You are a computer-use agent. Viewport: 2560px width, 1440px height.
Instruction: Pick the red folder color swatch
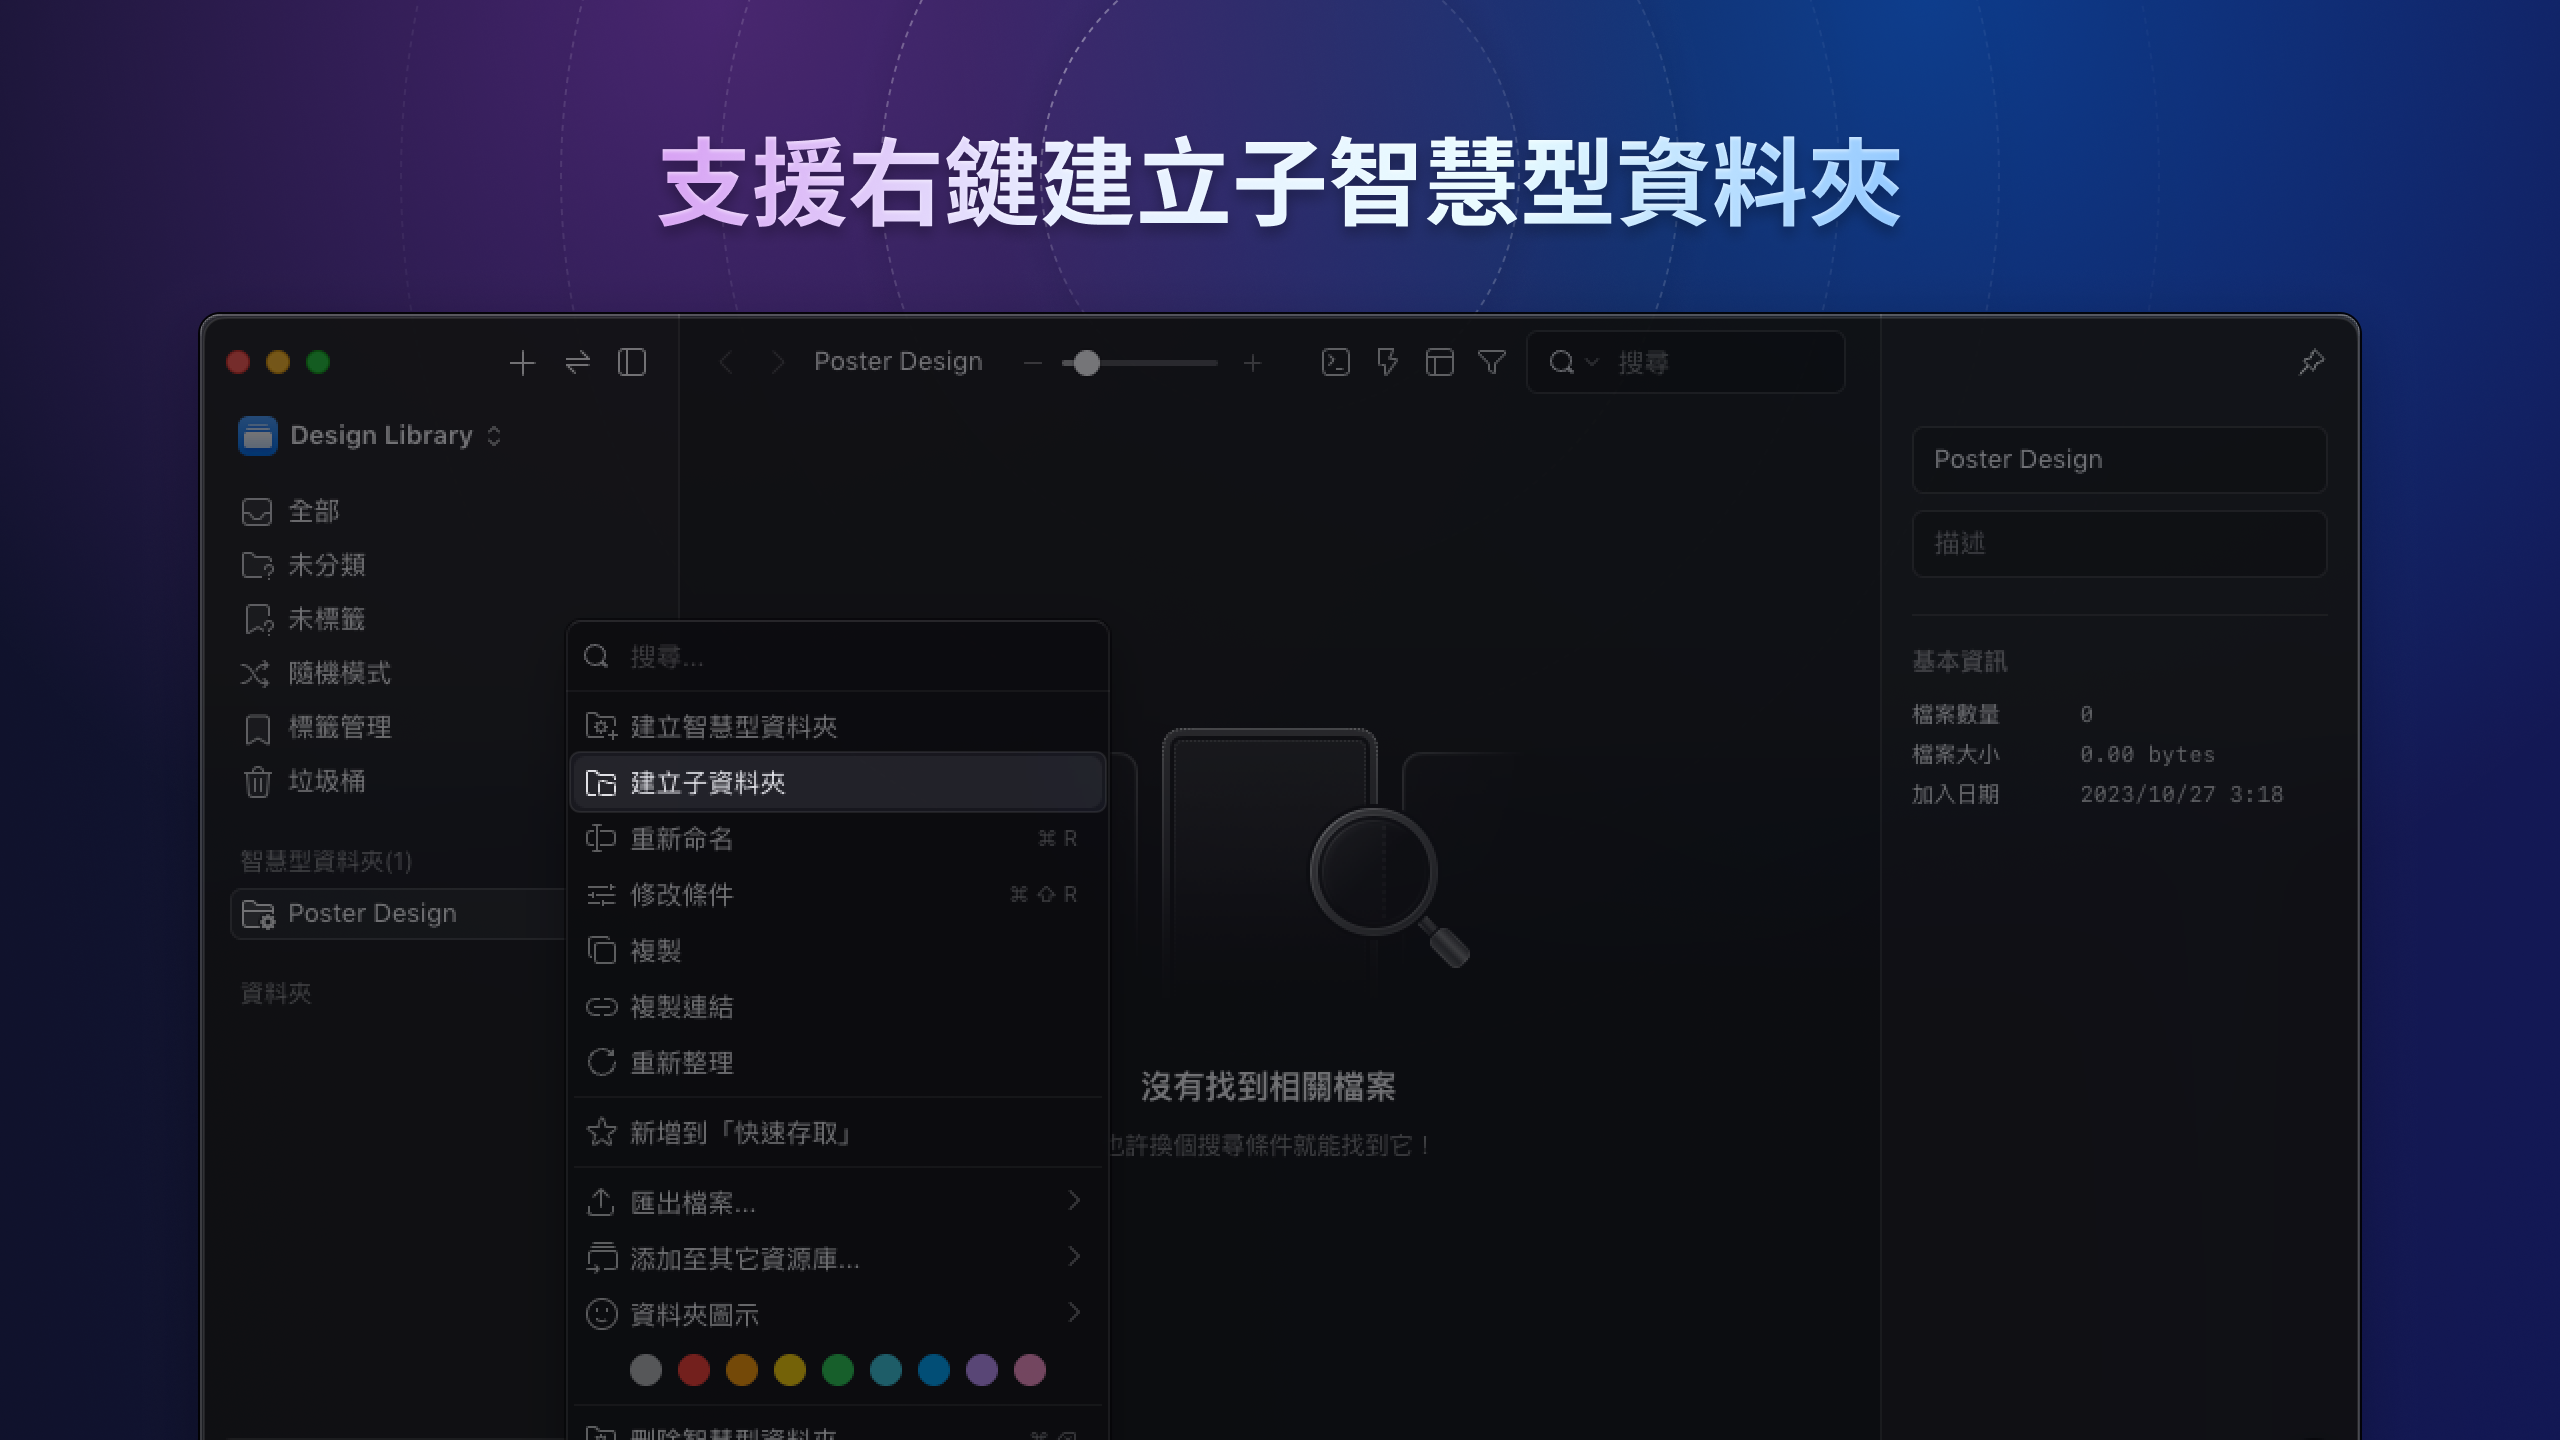pyautogui.click(x=694, y=1370)
